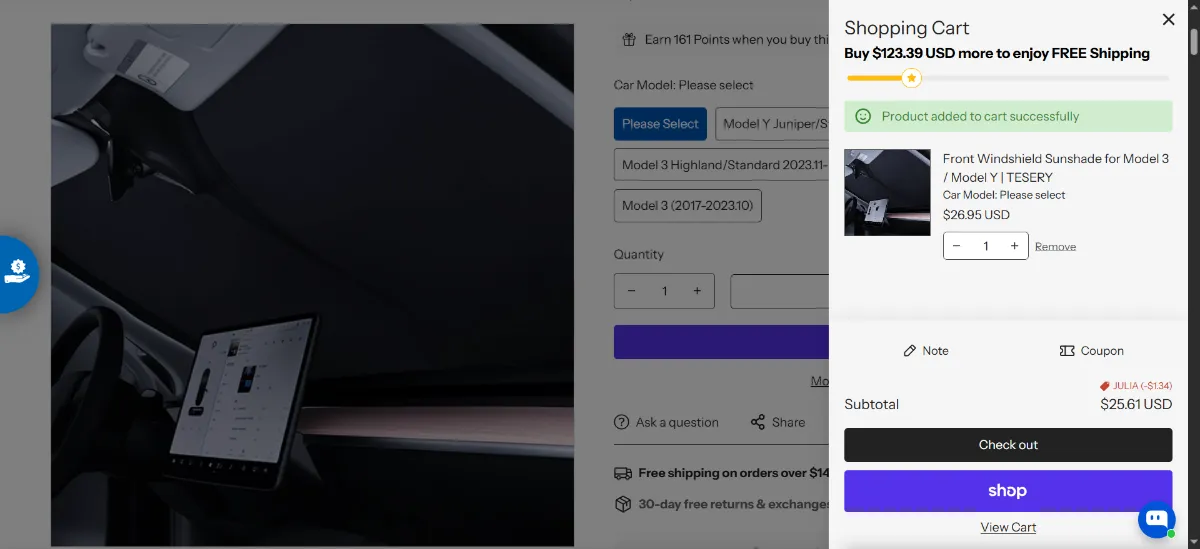This screenshot has width=1200, height=549.
Task: Decrease product page quantity with minus
Action: pos(631,291)
